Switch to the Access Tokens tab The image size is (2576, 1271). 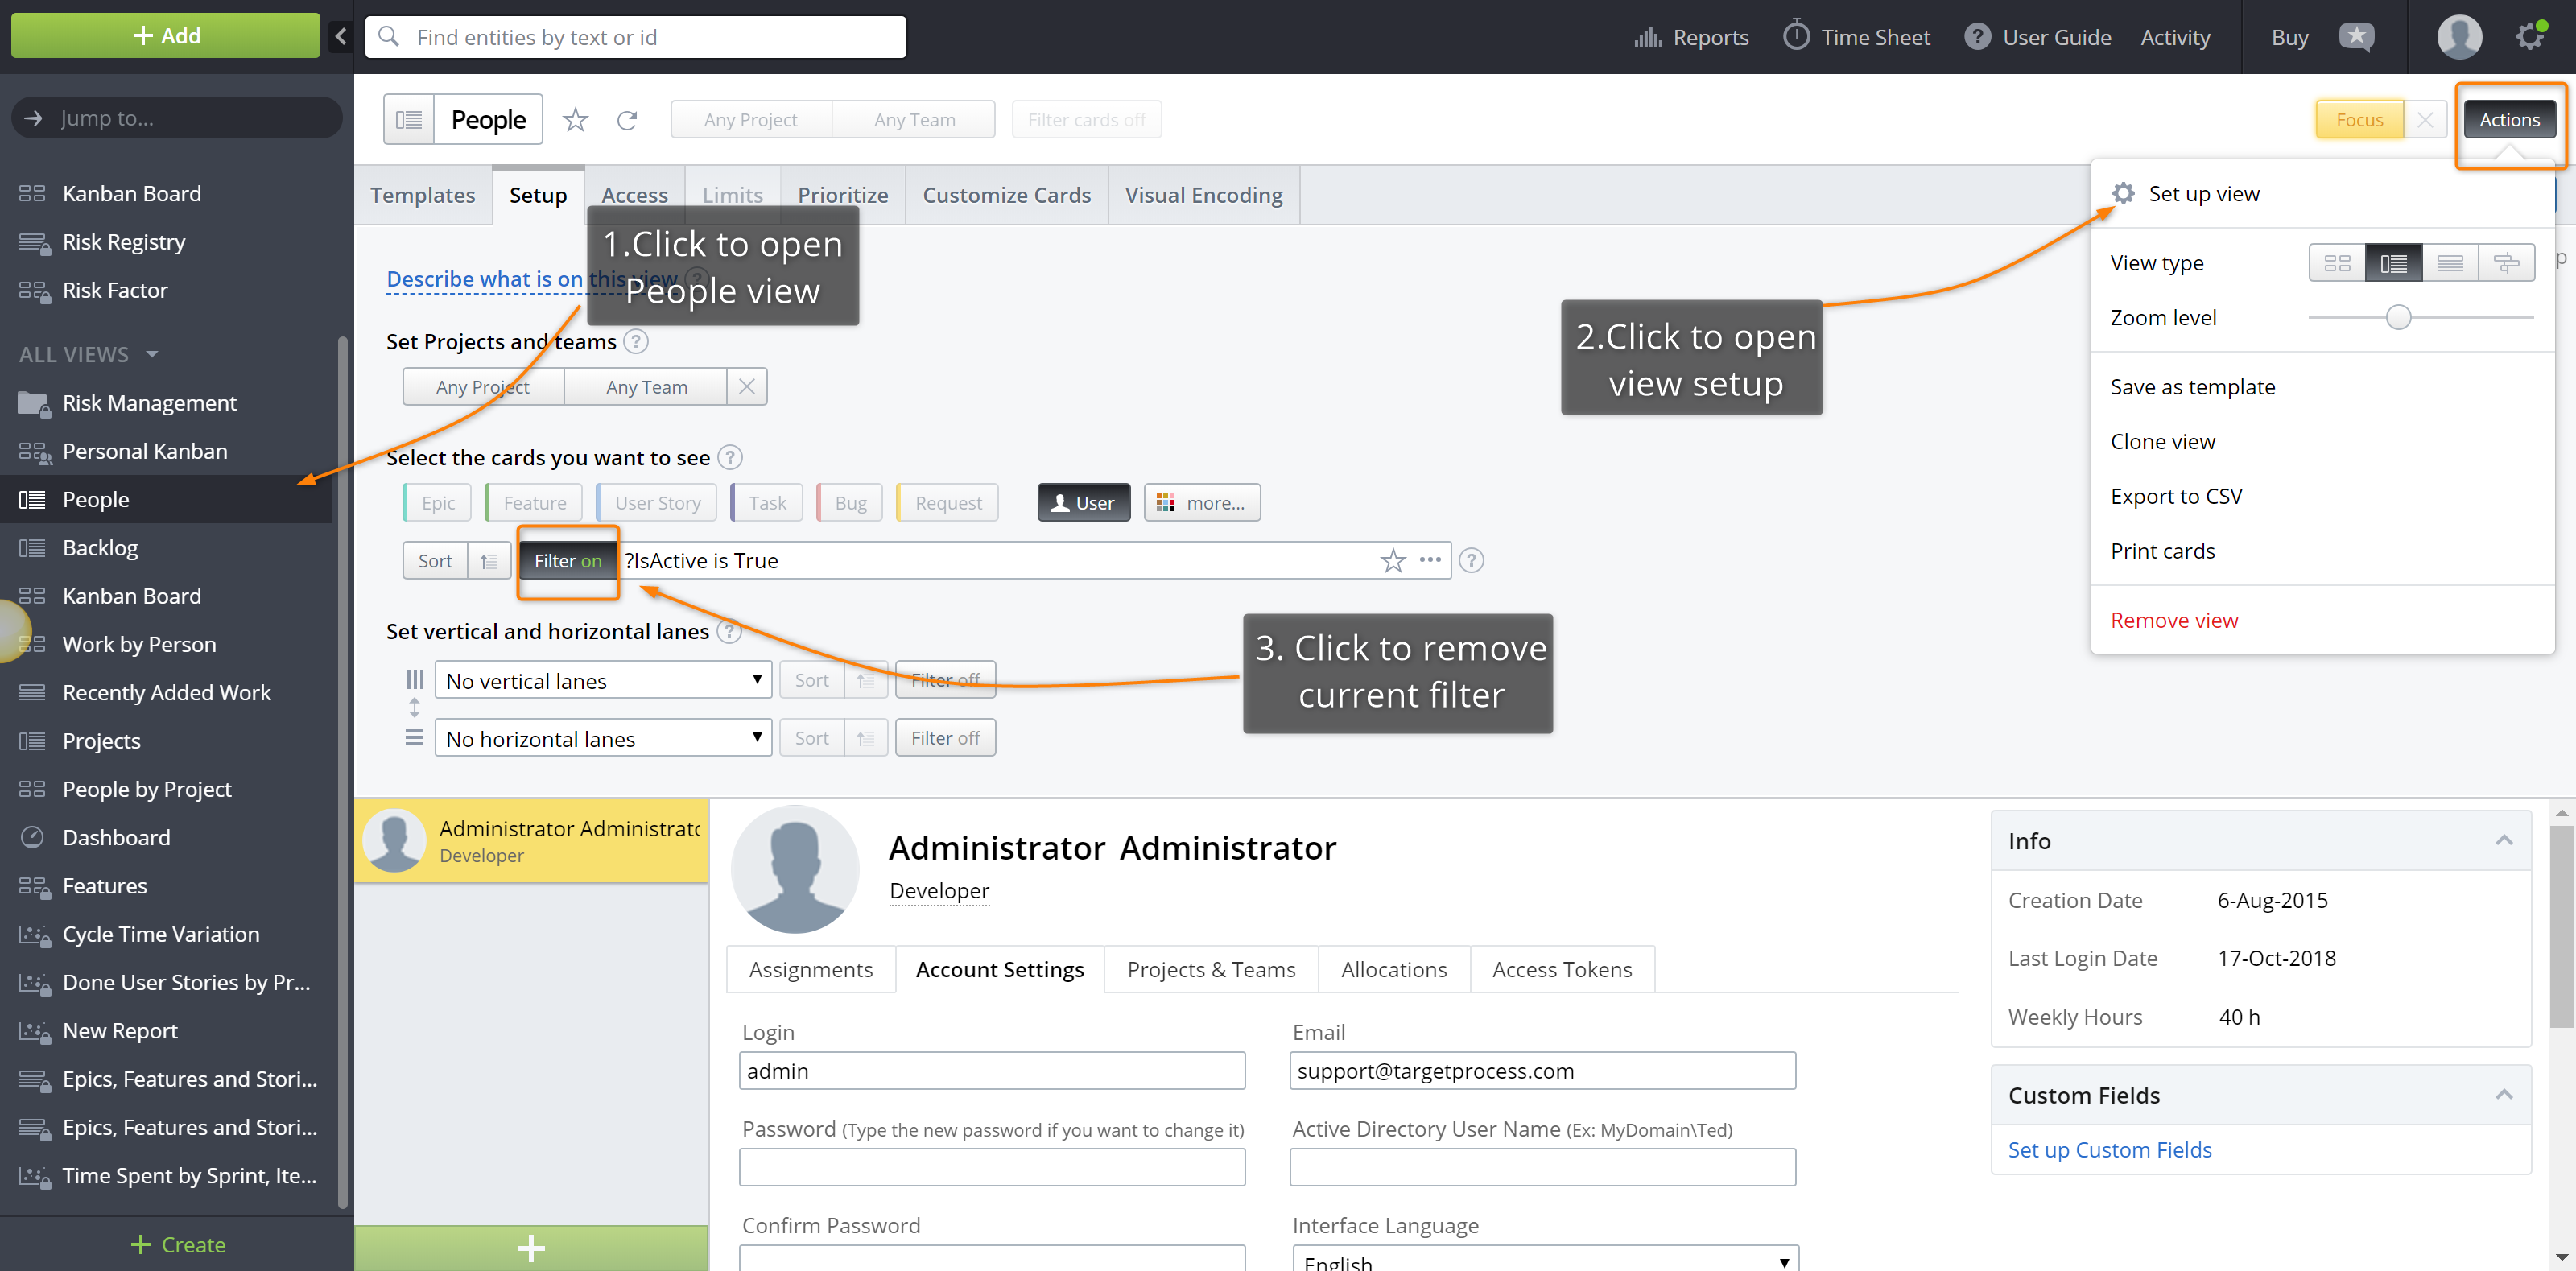[x=1562, y=969]
